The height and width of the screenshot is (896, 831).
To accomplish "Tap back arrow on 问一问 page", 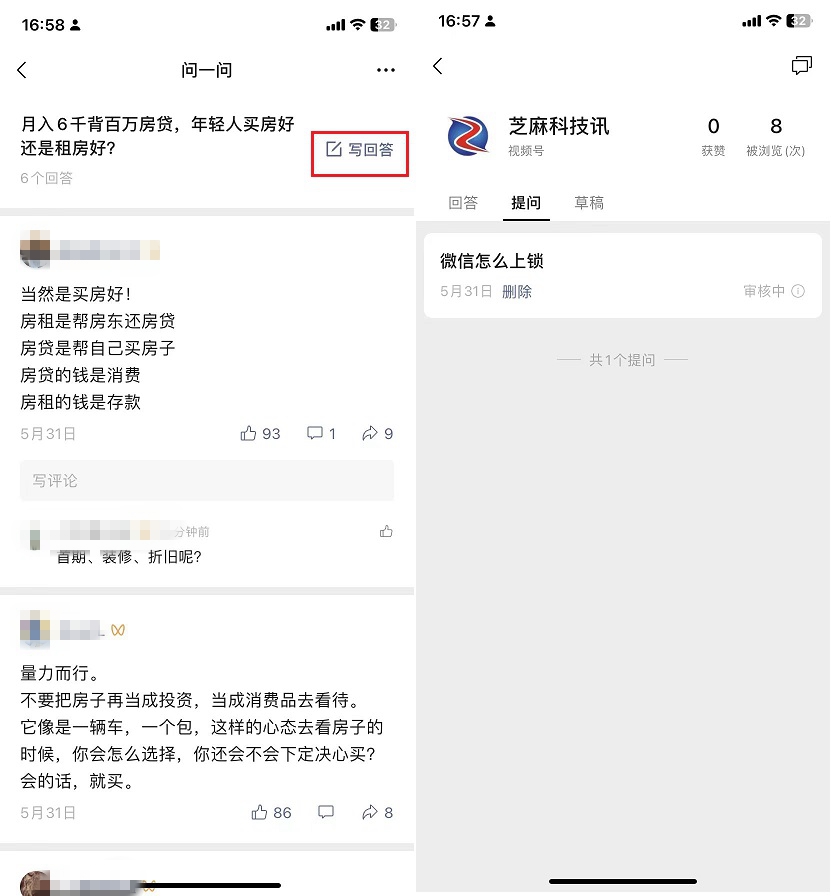I will tap(22, 70).
